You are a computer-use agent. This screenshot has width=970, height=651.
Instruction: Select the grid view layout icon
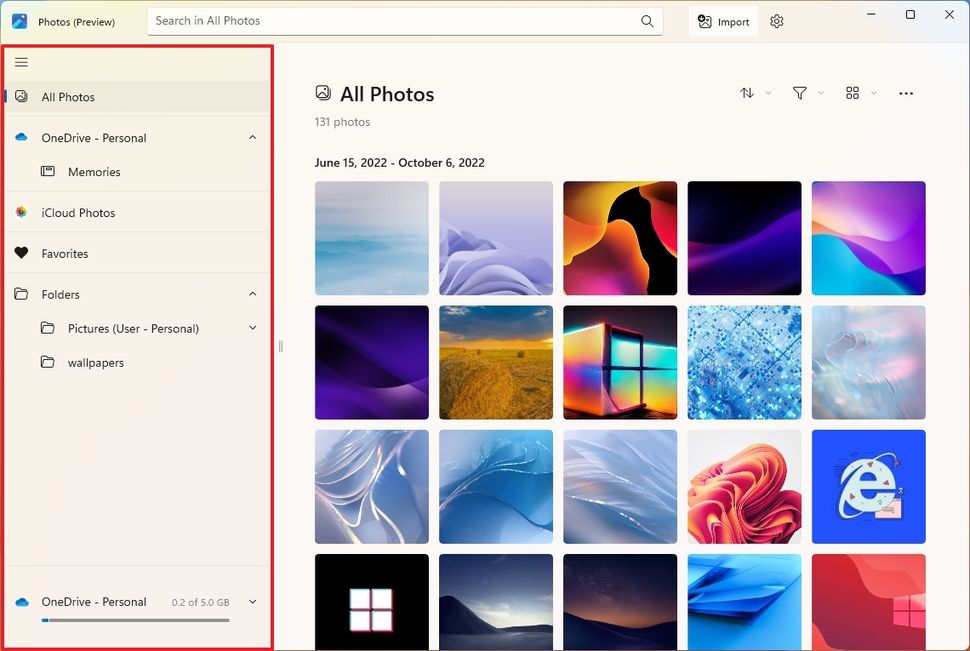click(854, 93)
